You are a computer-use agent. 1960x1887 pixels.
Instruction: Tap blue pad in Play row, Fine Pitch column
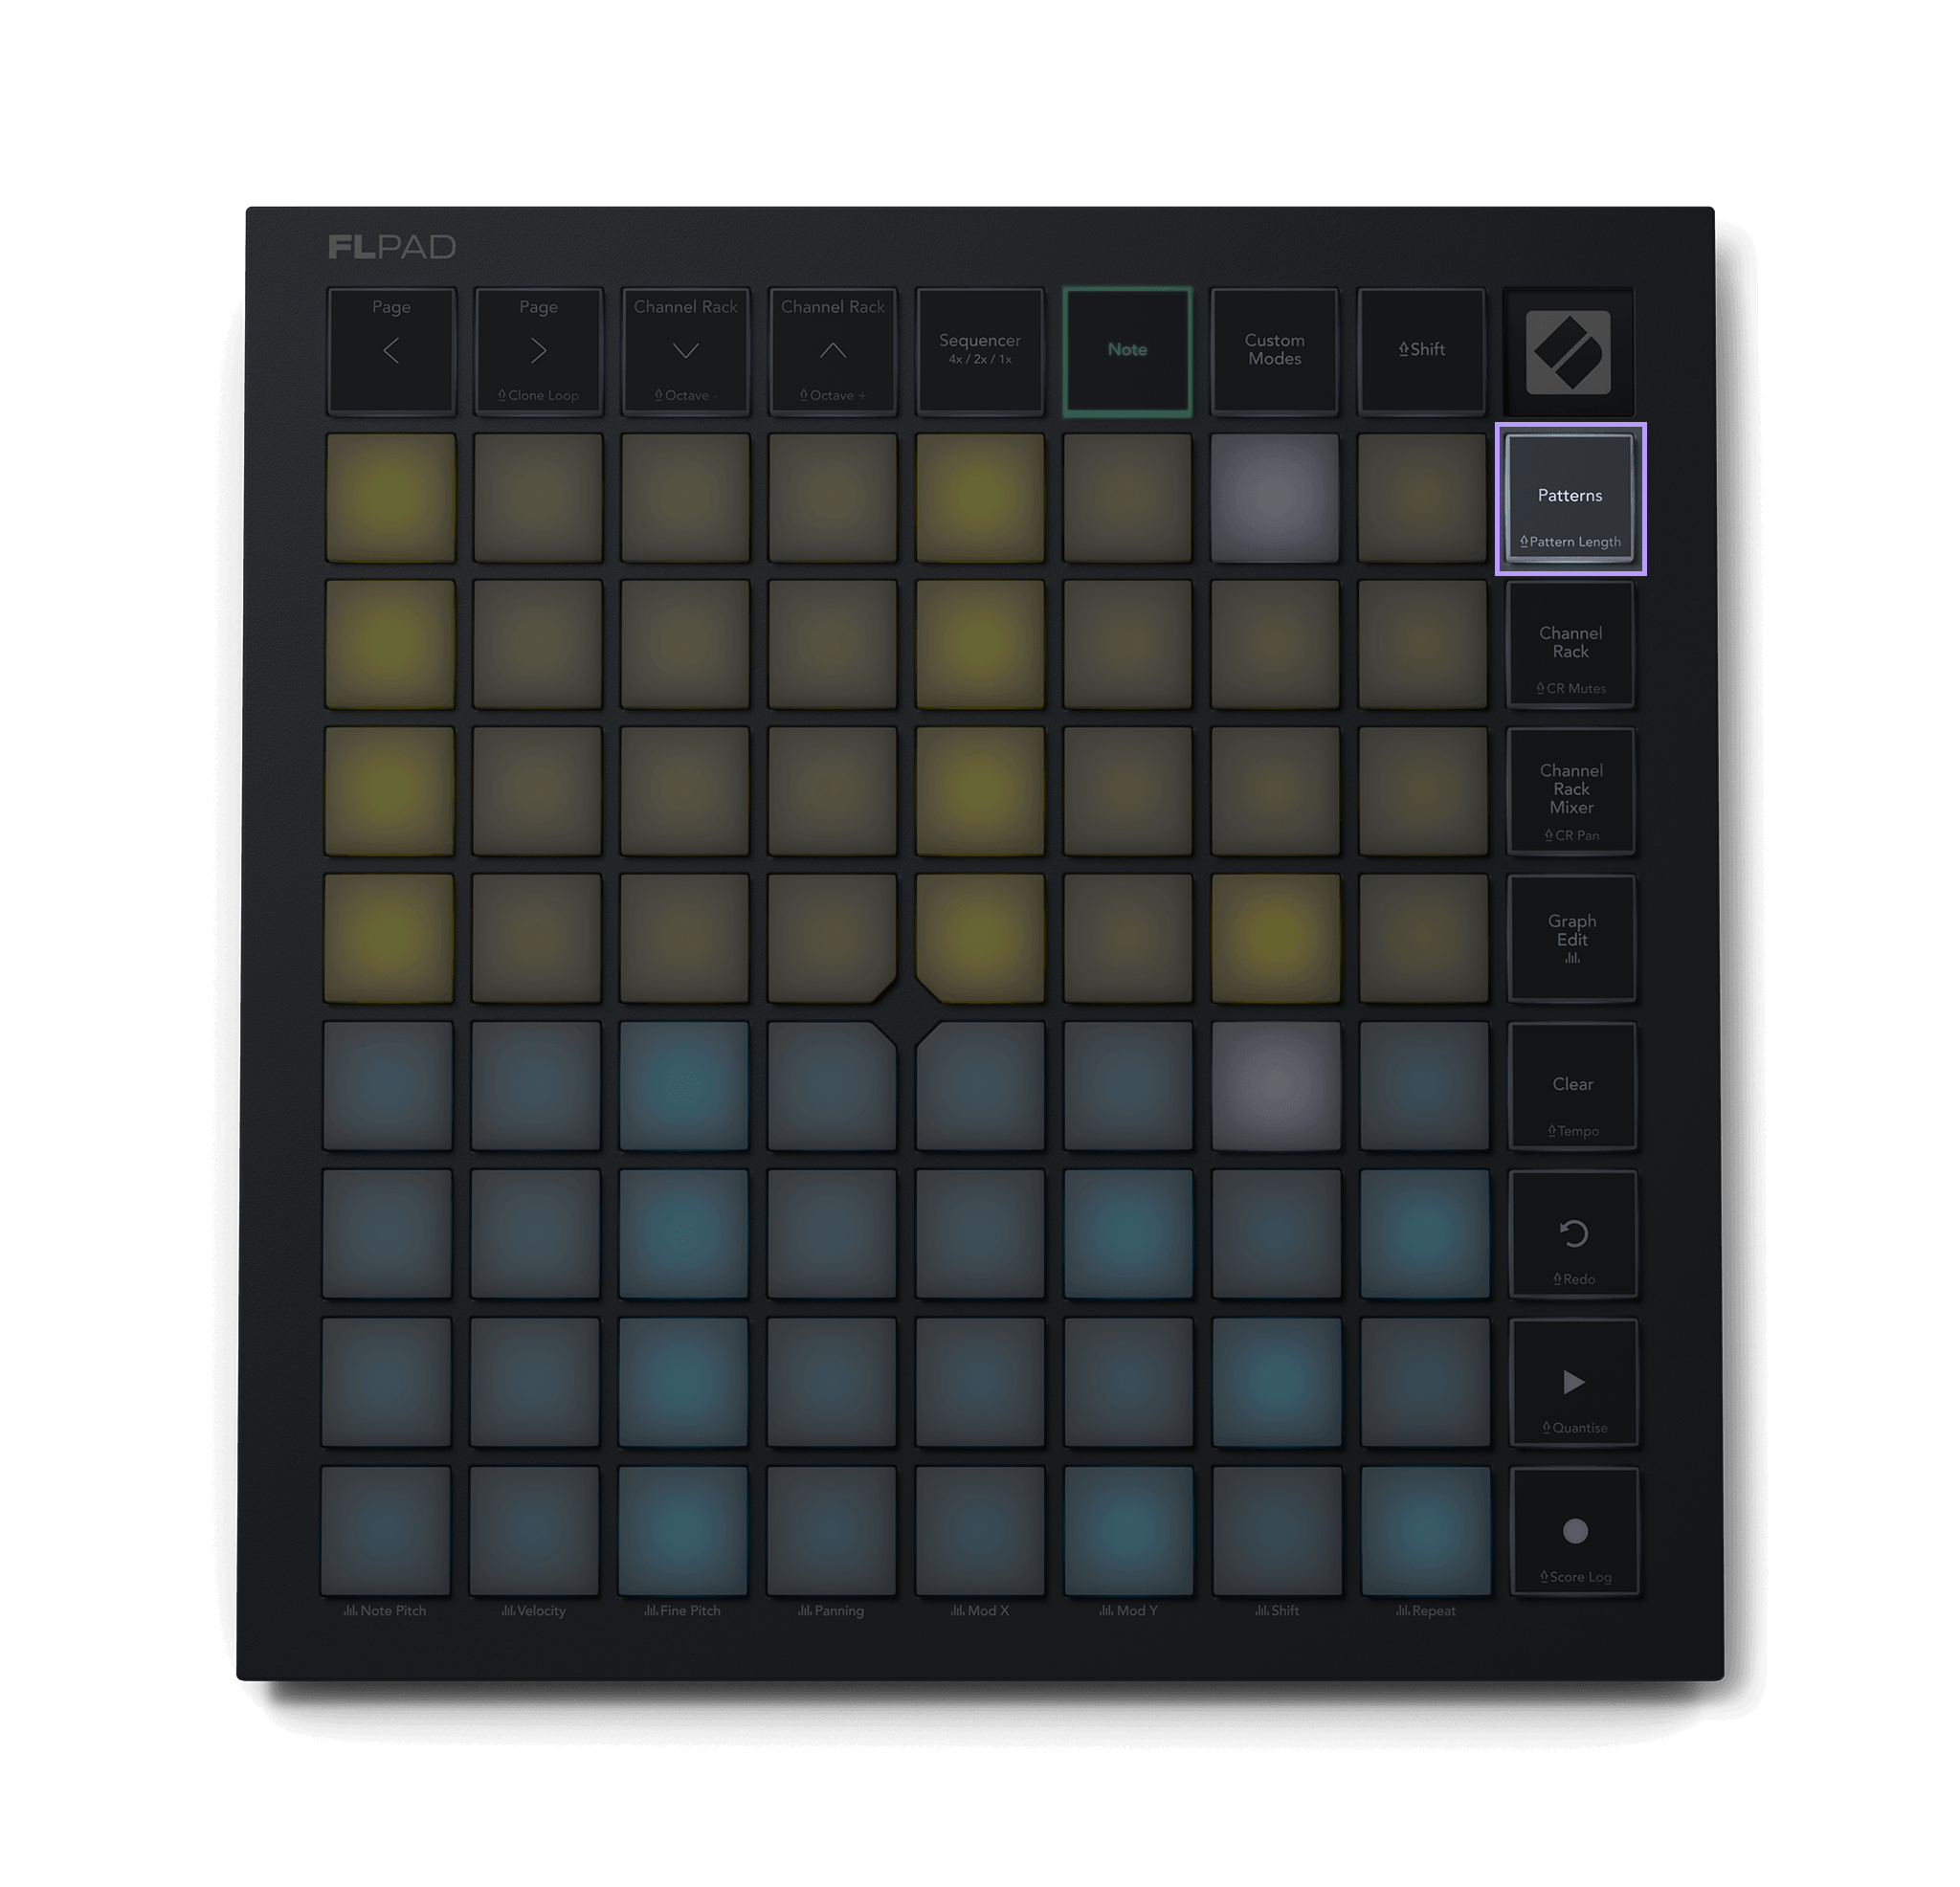[x=683, y=1382]
